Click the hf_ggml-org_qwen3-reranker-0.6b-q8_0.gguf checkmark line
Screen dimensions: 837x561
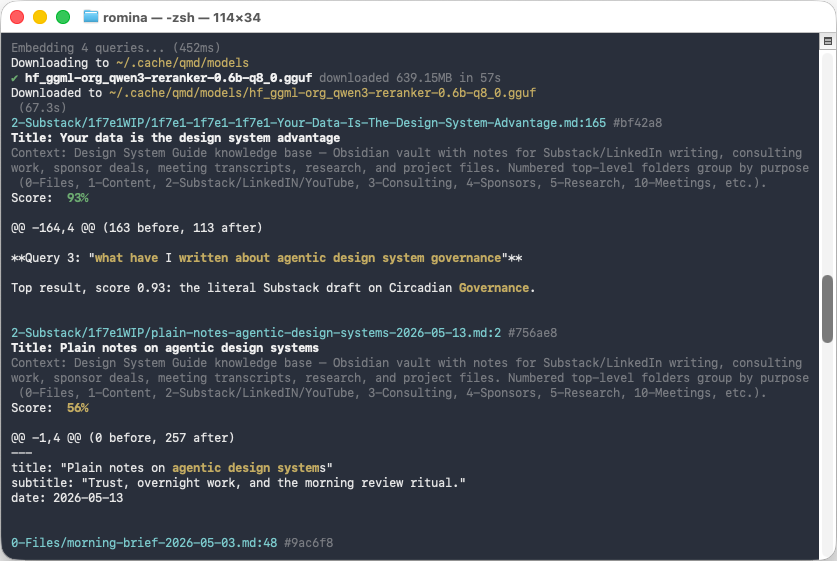(256, 78)
